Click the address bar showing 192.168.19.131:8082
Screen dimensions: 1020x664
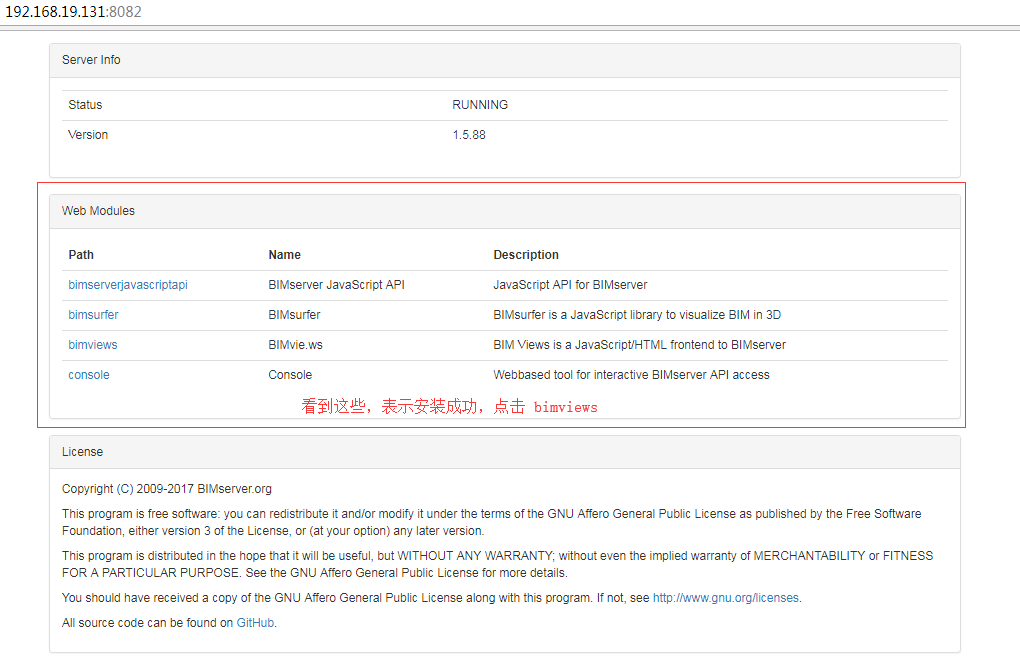pyautogui.click(x=76, y=11)
